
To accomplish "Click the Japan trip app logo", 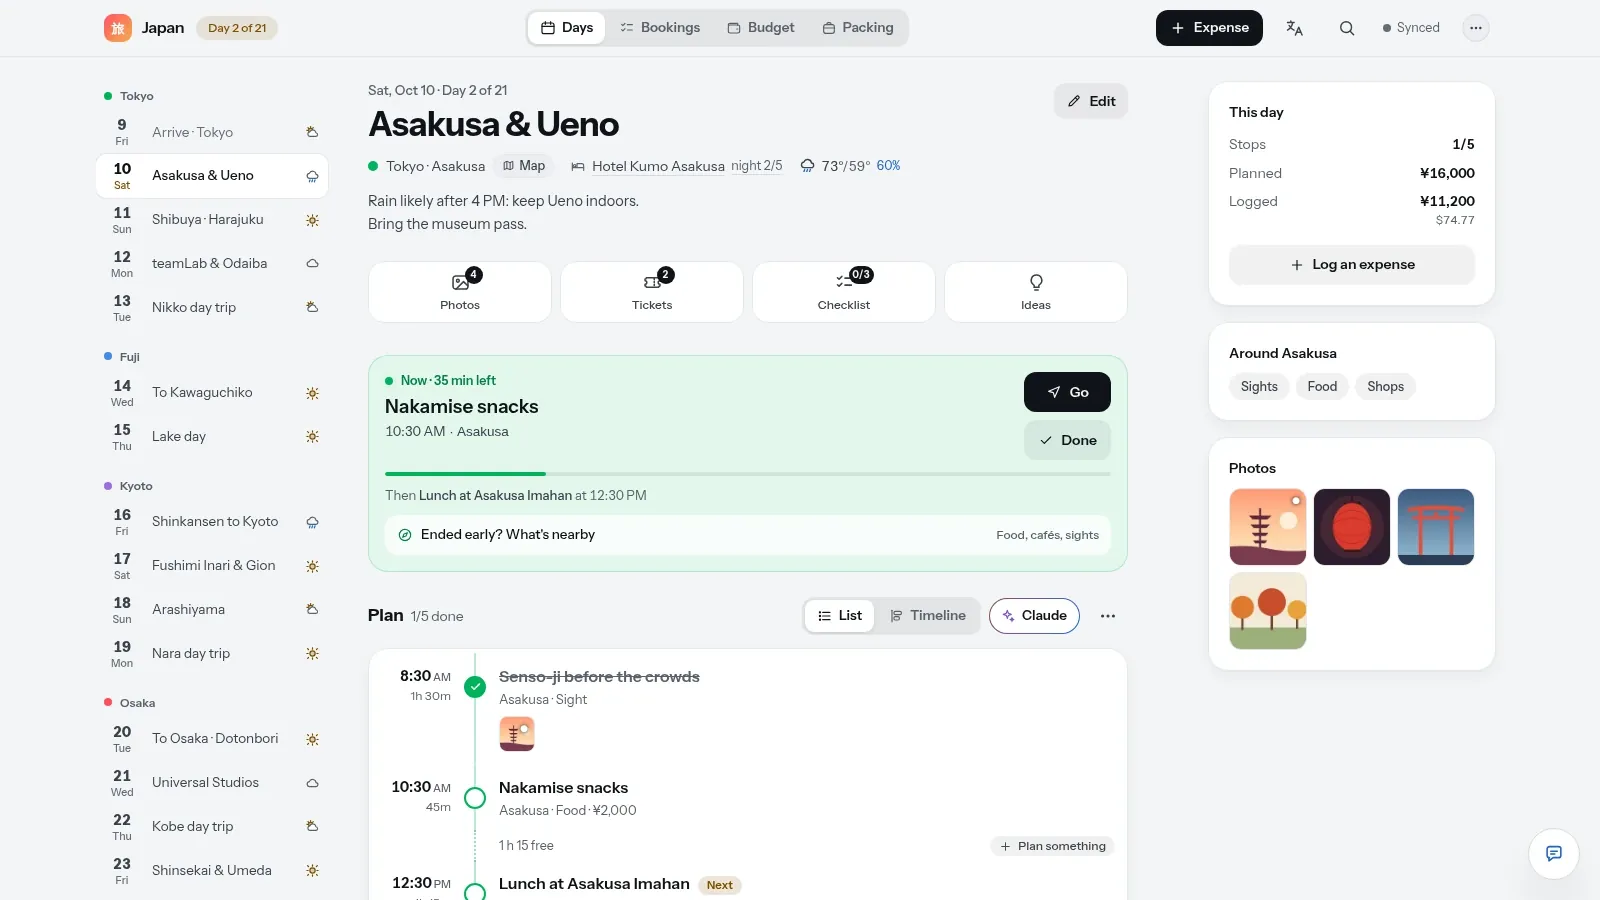I will coord(118,28).
